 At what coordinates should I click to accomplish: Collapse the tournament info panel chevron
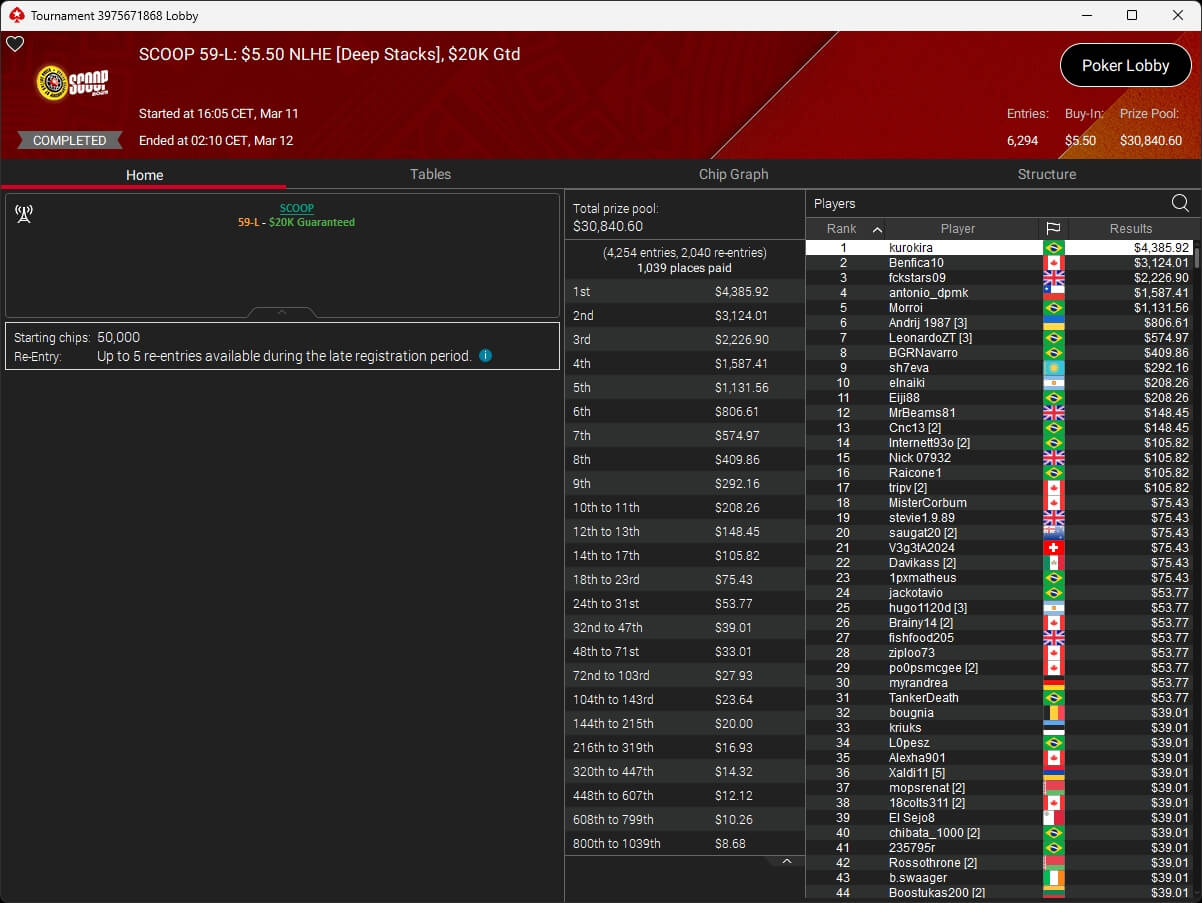click(x=282, y=312)
